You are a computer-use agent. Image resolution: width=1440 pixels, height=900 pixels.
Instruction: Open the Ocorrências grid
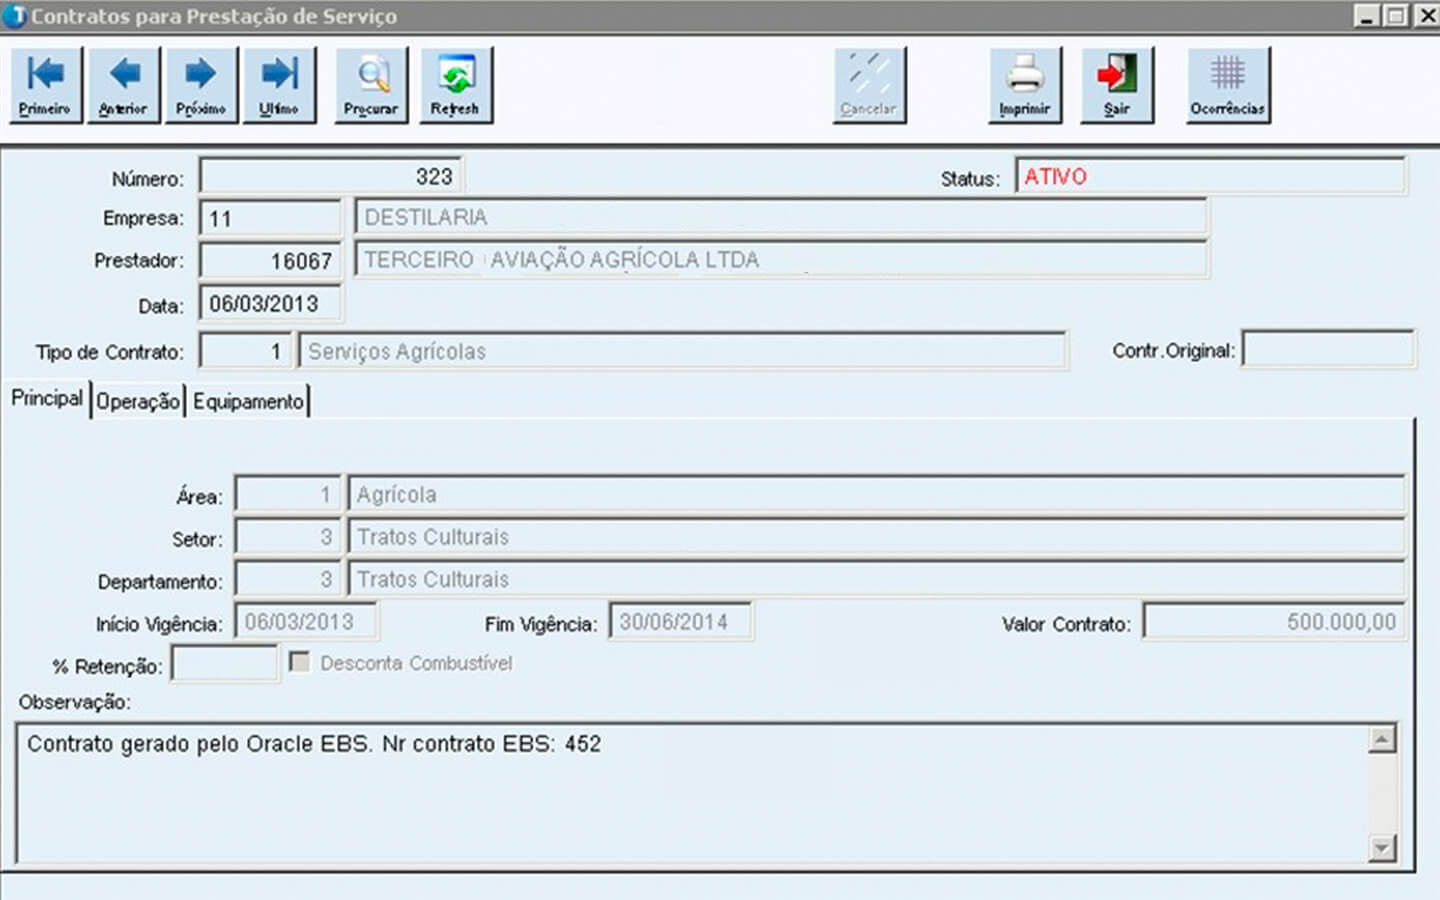pos(1228,85)
